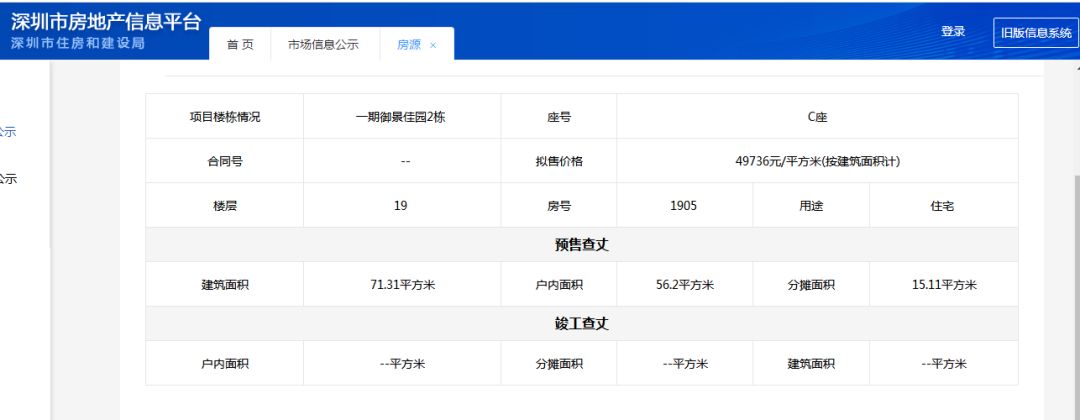The width and height of the screenshot is (1080, 420).
Task: Click the 楼层 label cell
Action: tap(225, 205)
